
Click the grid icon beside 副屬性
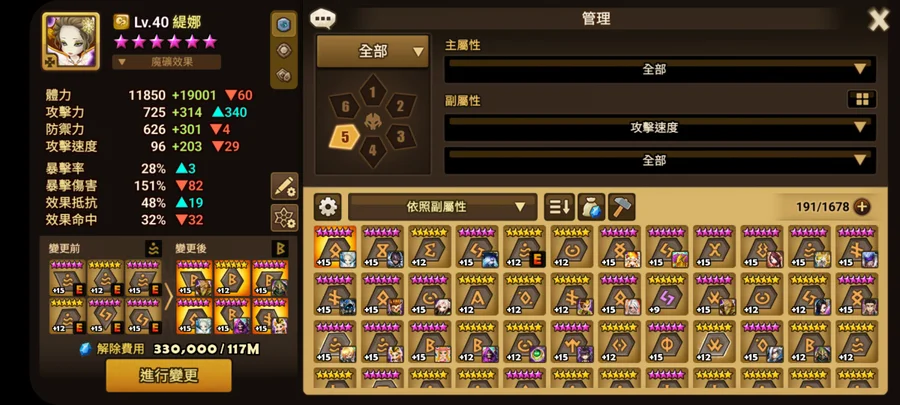coord(862,99)
